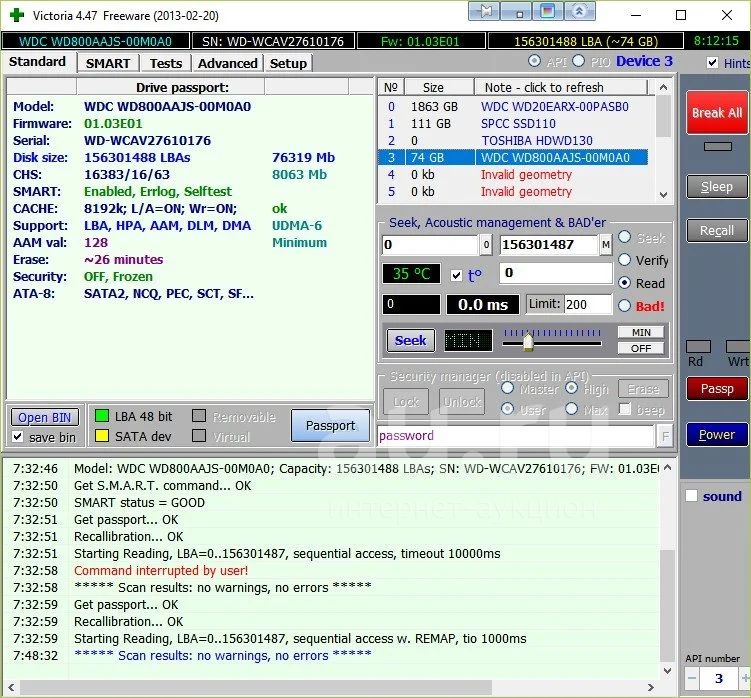Click the Passport button
Screen dimensions: 751x698
click(330, 425)
